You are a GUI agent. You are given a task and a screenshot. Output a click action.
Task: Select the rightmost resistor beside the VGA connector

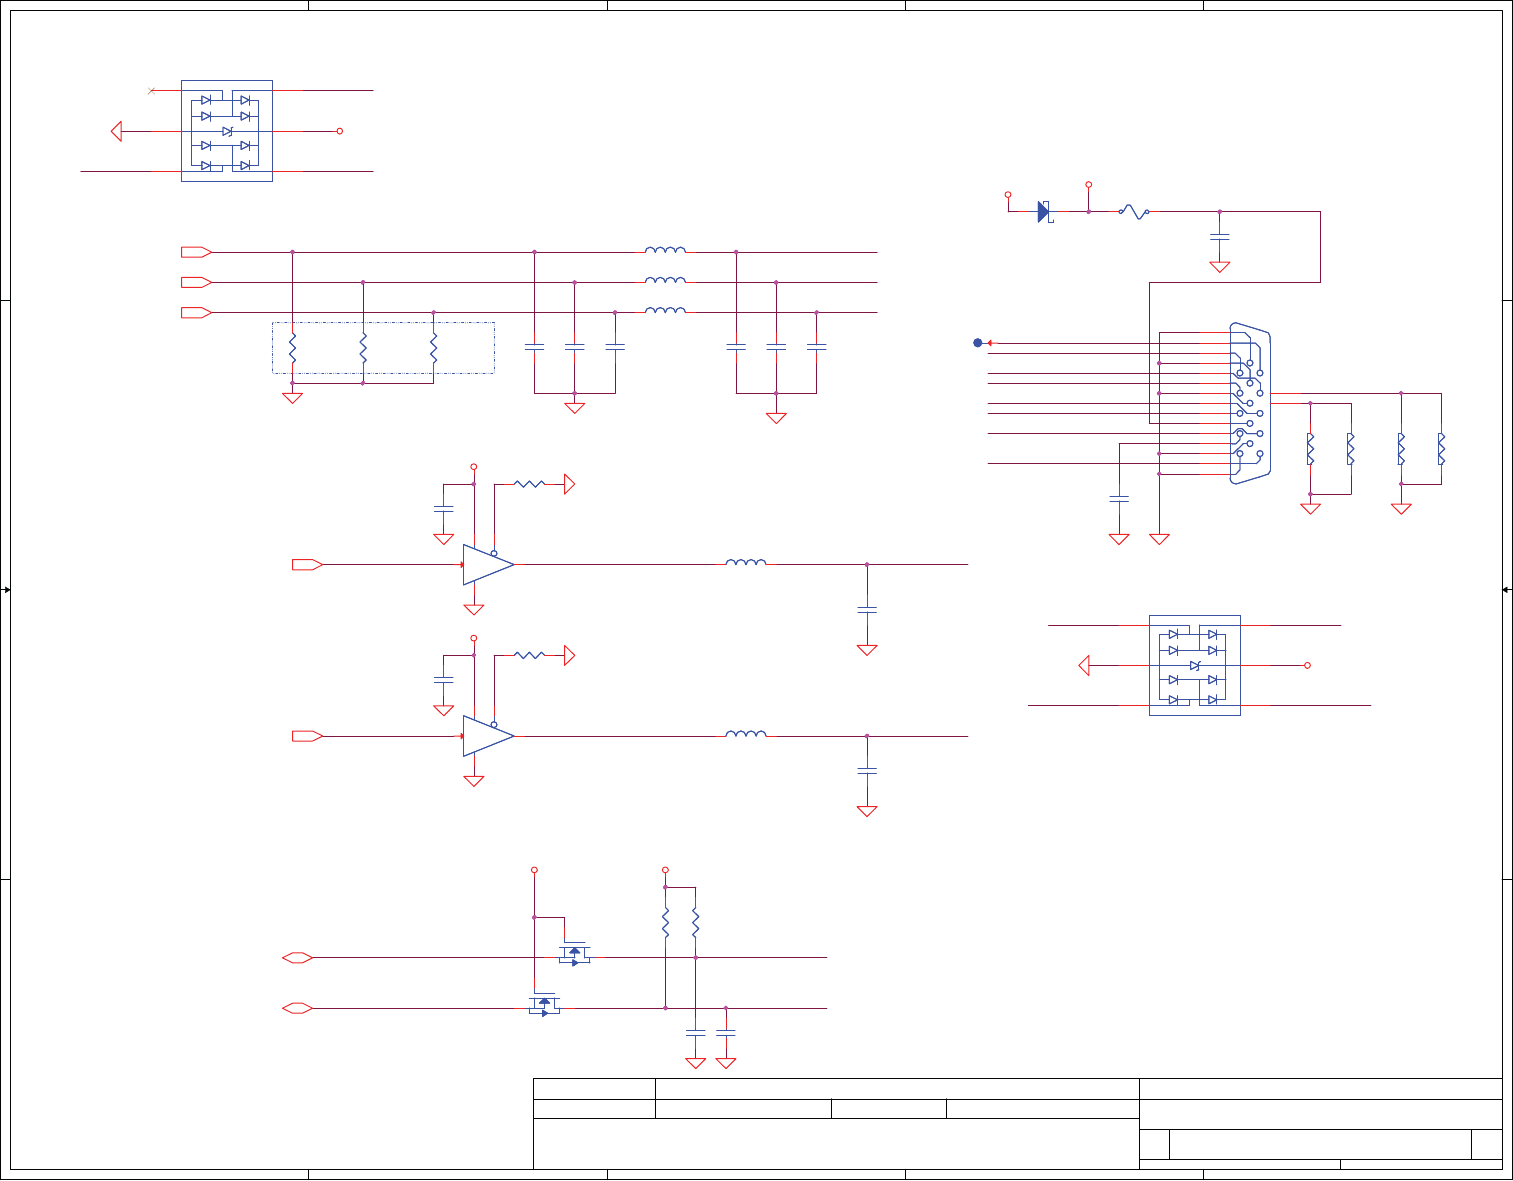click(x=1441, y=449)
